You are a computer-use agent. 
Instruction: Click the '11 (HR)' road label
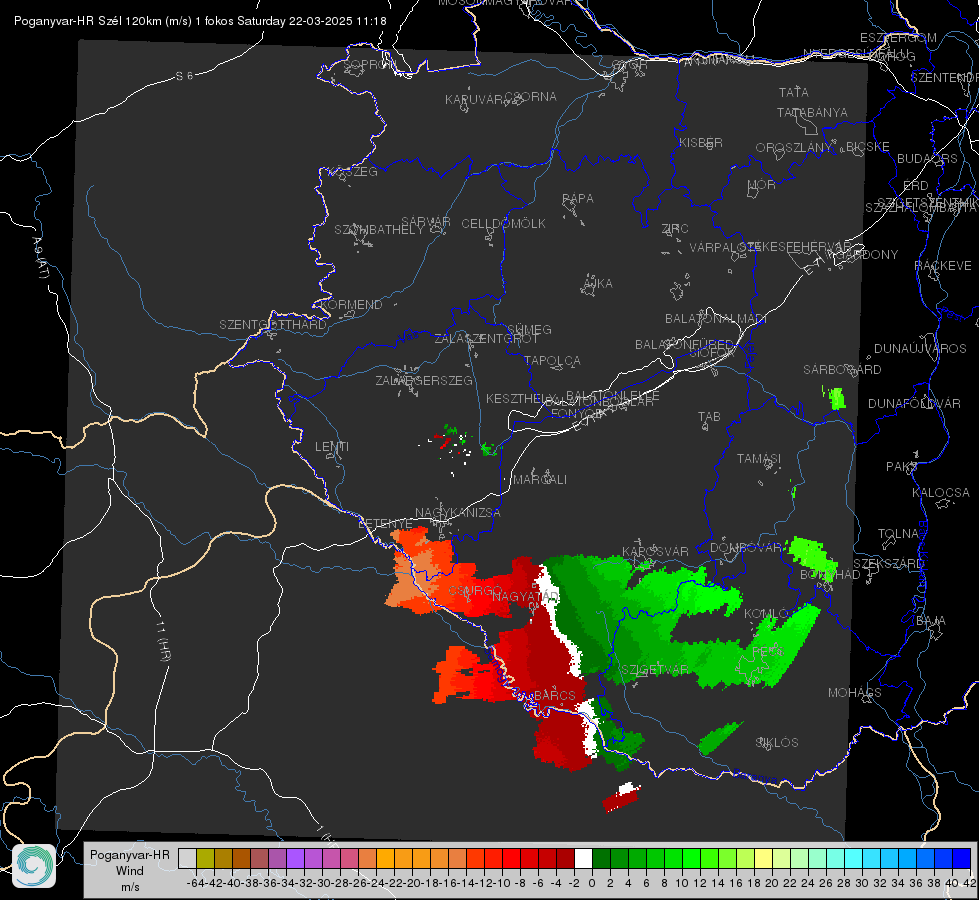163,641
